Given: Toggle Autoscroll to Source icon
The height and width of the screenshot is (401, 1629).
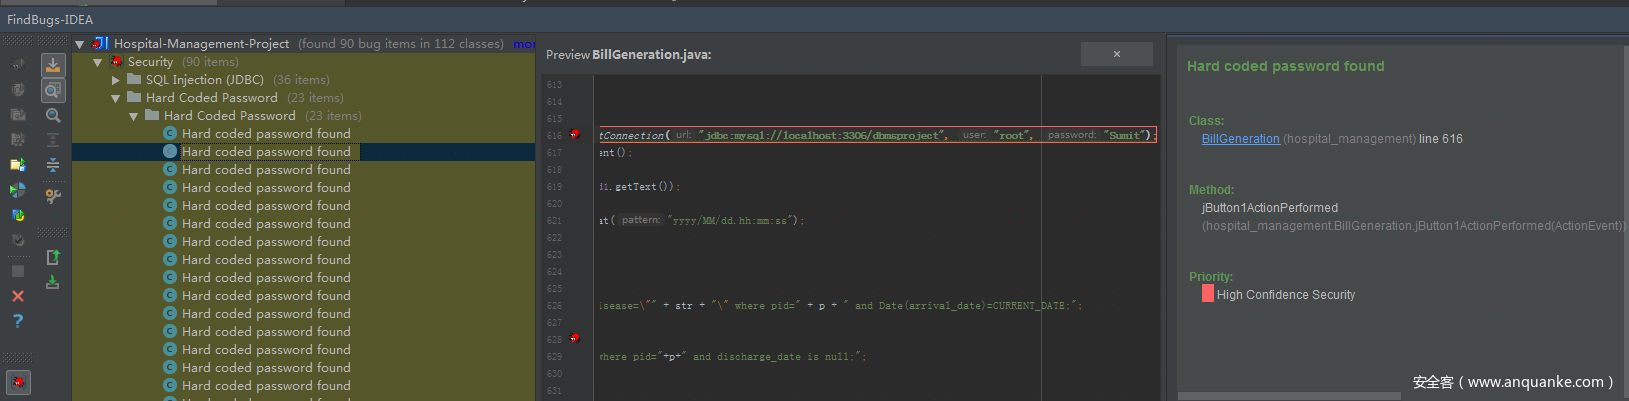Looking at the screenshot, I should pyautogui.click(x=53, y=65).
